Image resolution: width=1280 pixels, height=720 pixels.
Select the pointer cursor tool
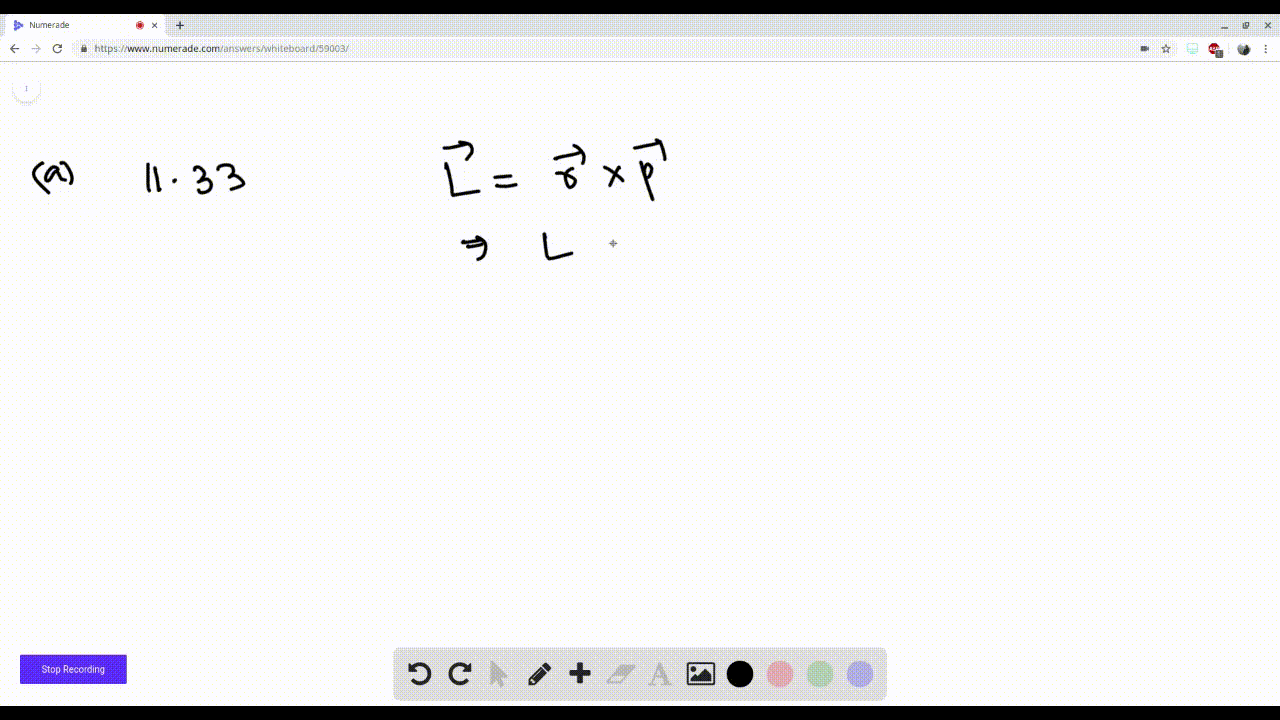point(499,674)
